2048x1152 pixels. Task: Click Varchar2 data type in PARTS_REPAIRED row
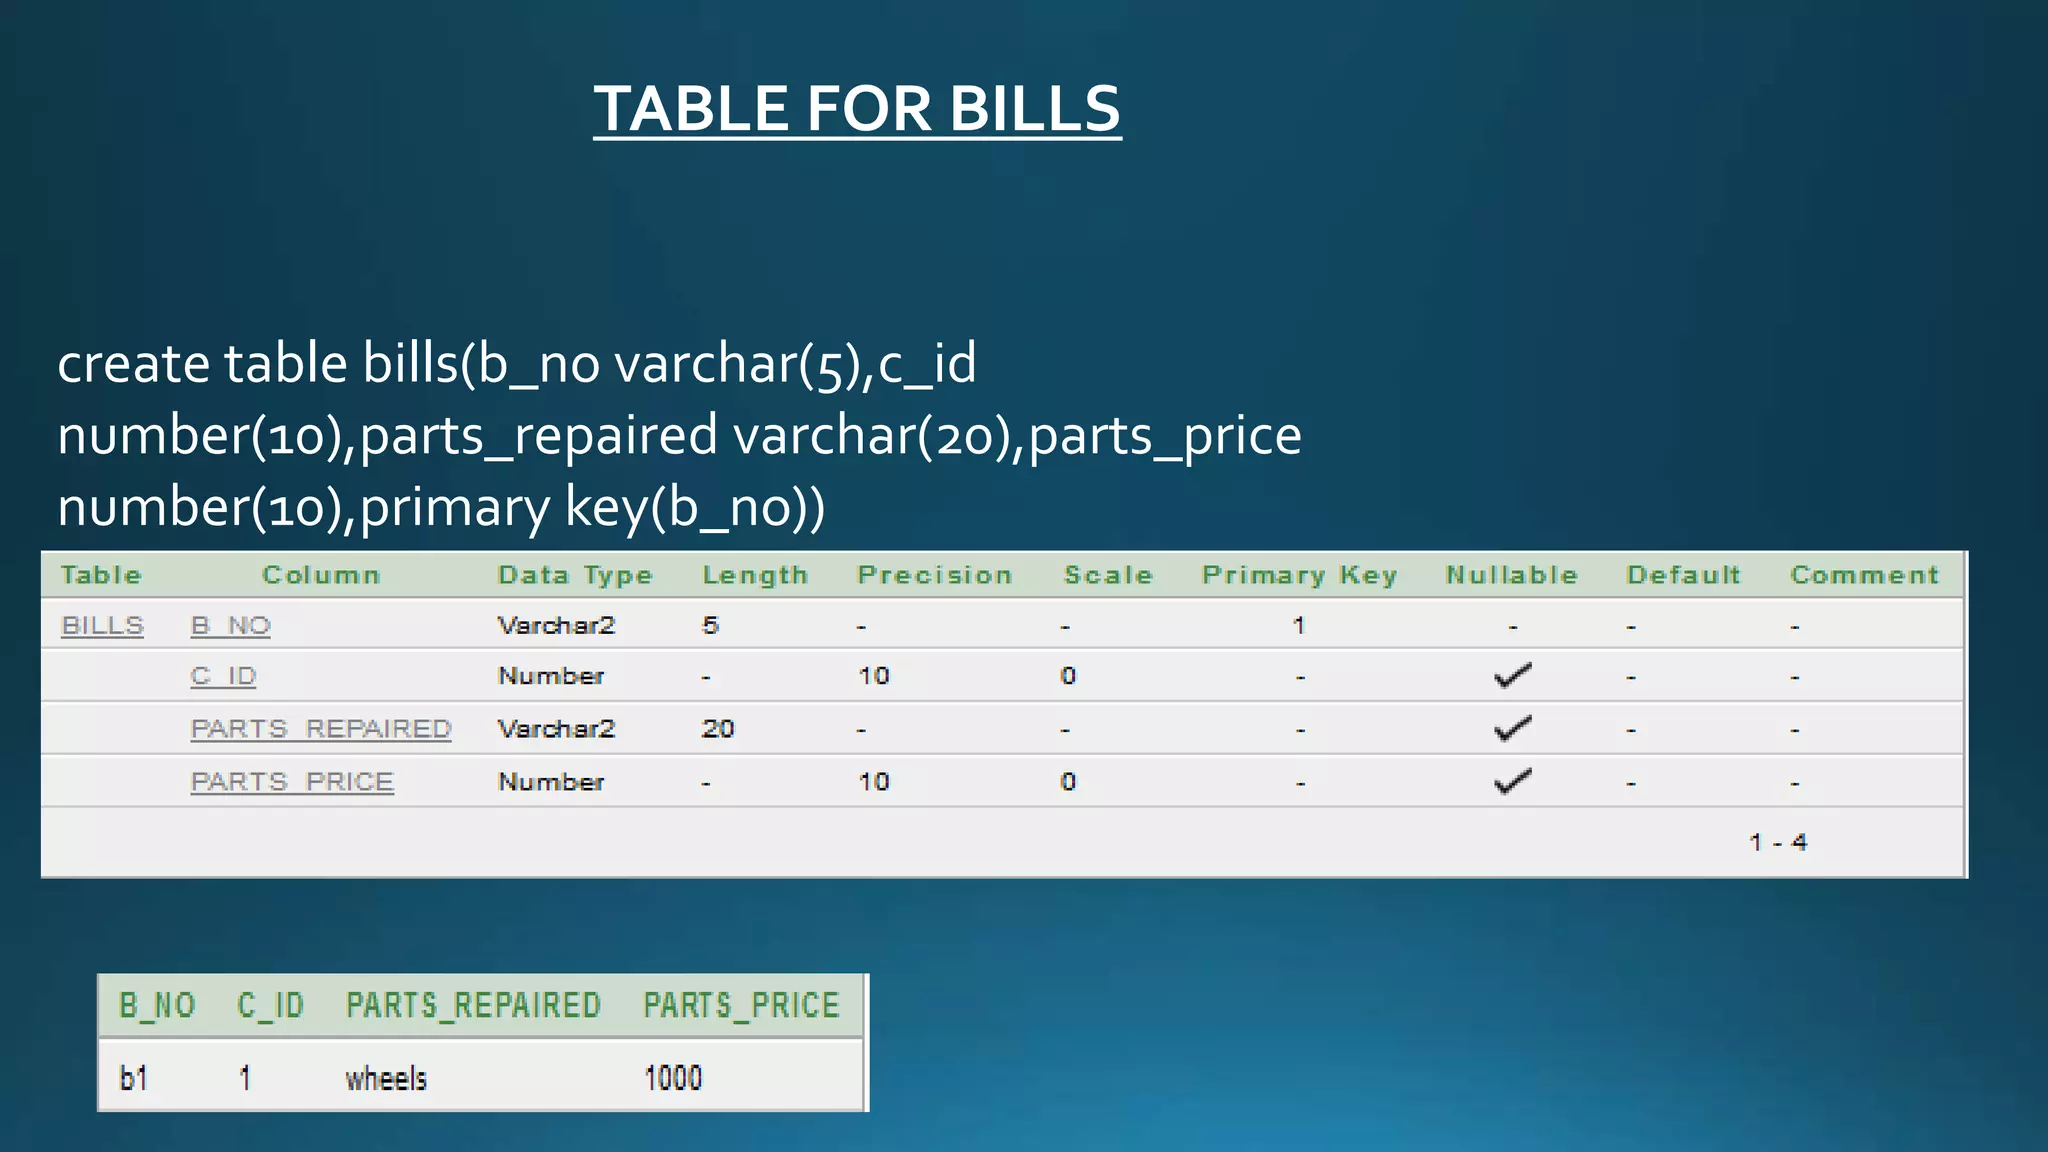pyautogui.click(x=557, y=729)
